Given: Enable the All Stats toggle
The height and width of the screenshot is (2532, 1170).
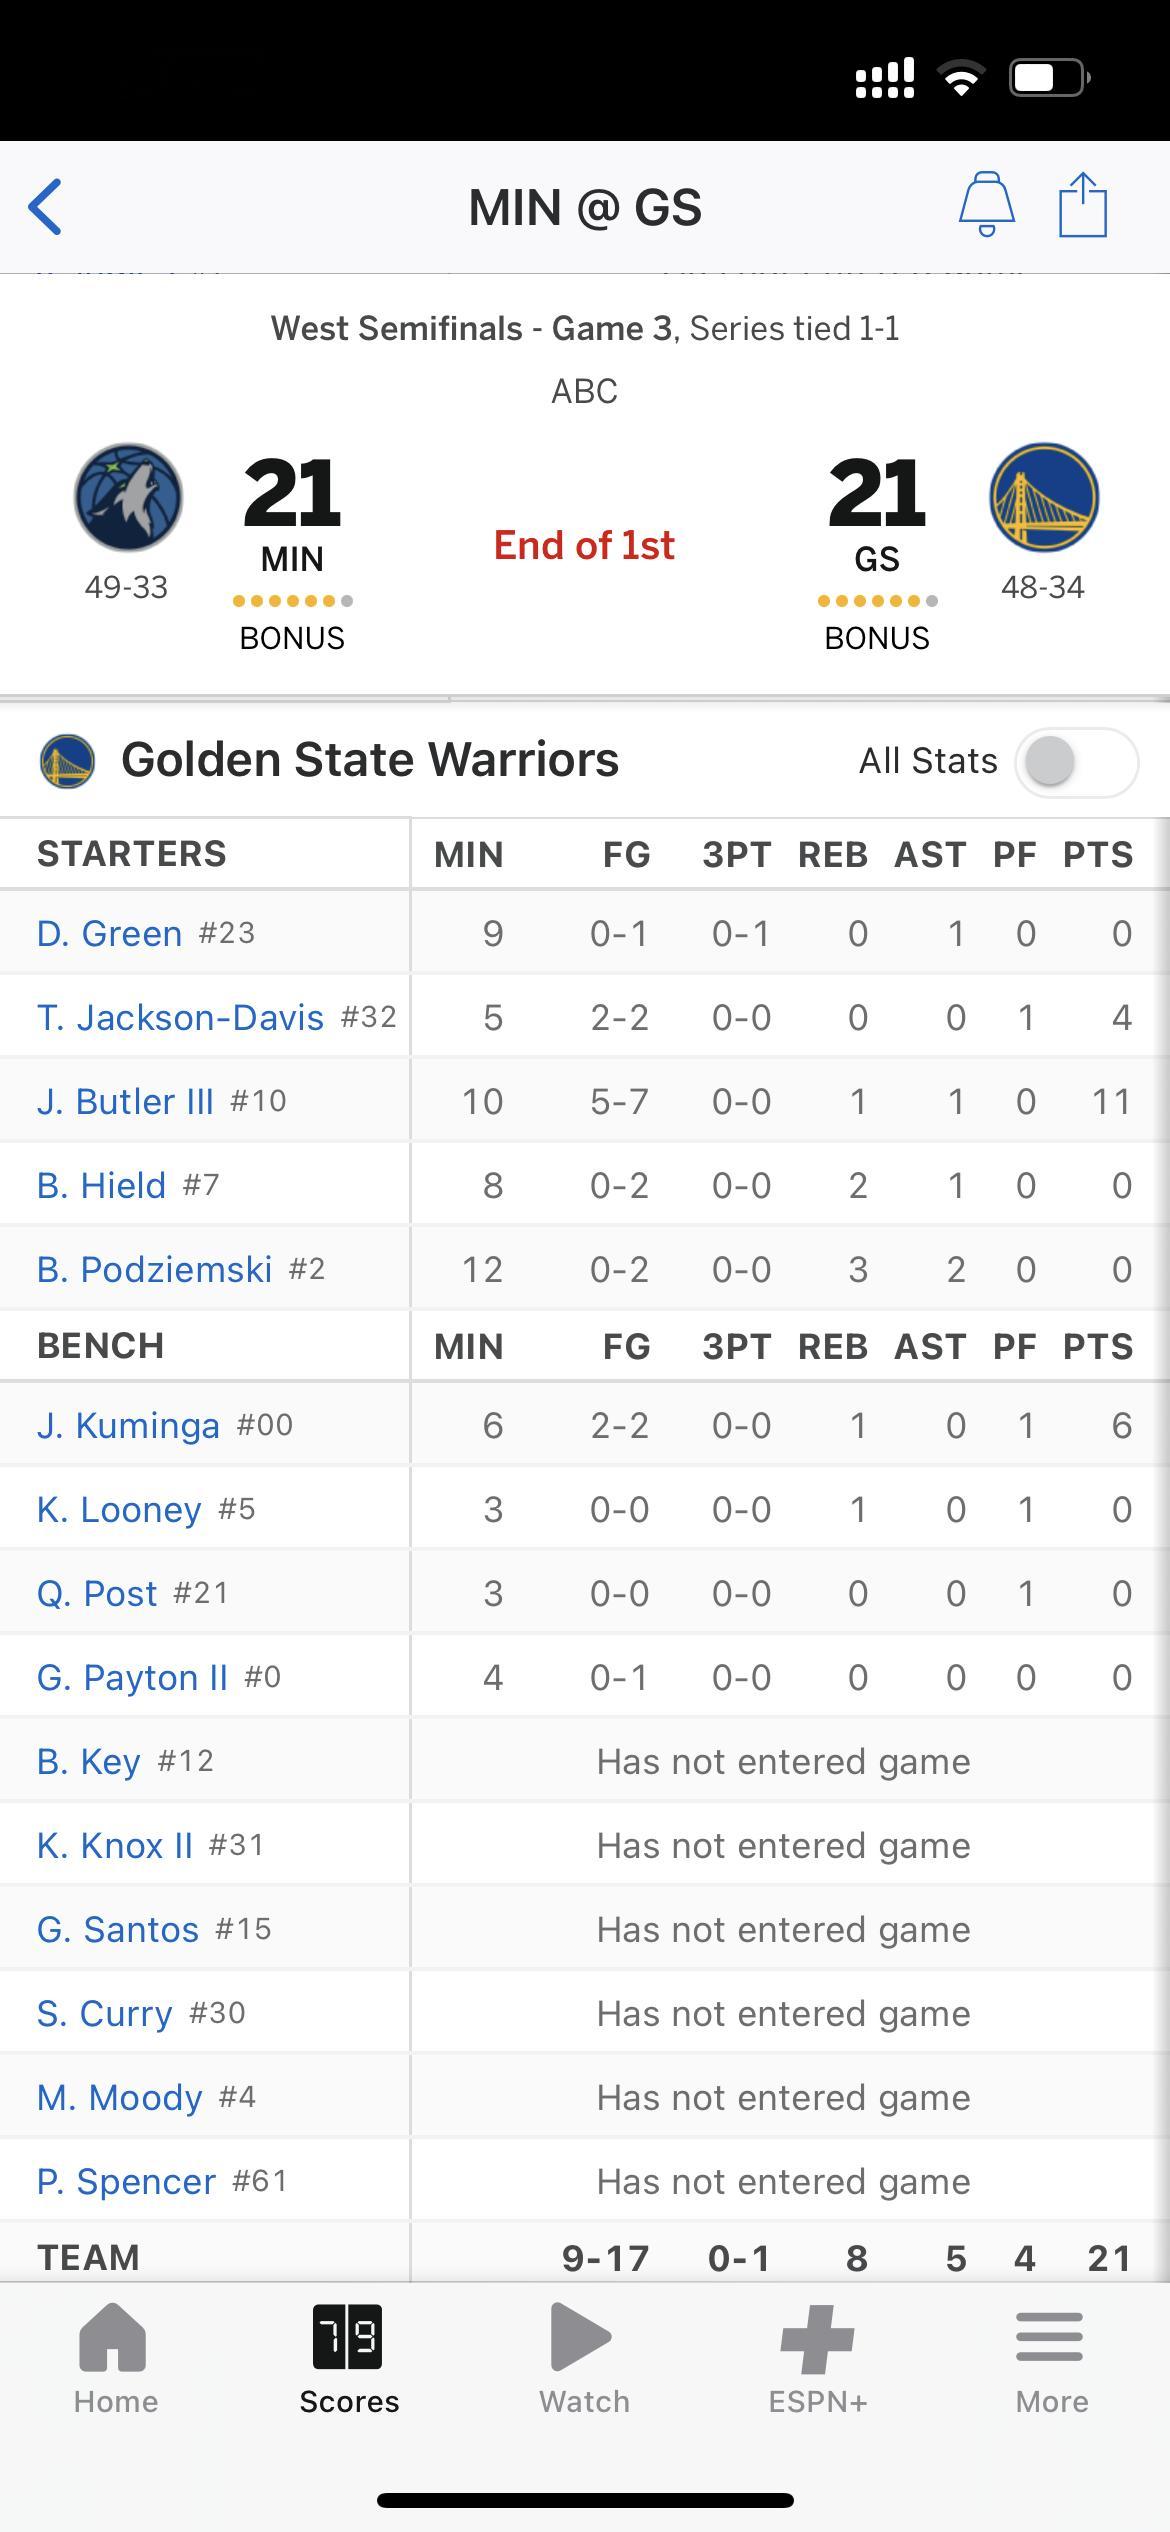Looking at the screenshot, I should click(x=1076, y=762).
